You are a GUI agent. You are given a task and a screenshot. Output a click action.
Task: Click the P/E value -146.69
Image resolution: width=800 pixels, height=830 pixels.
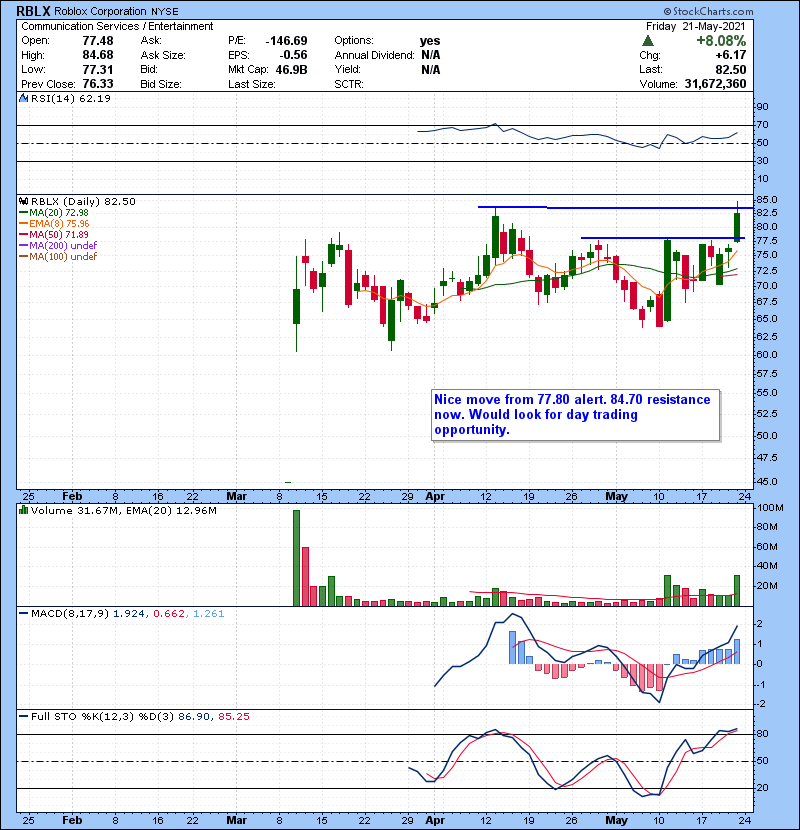pos(286,41)
